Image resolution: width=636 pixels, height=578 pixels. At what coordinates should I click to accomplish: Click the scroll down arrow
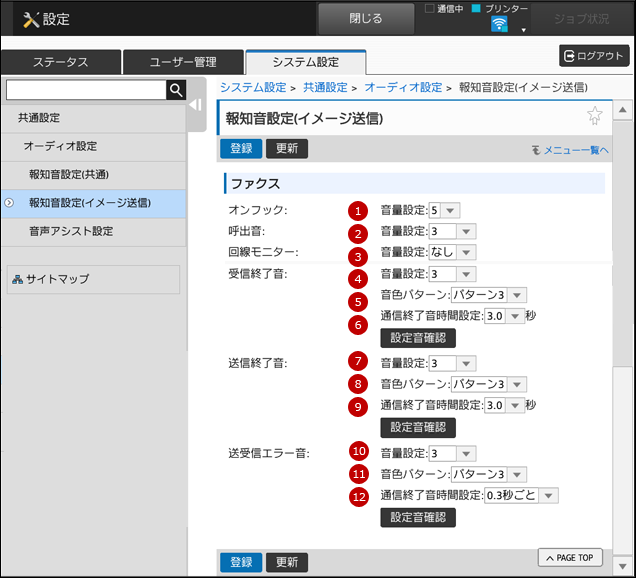click(622, 566)
